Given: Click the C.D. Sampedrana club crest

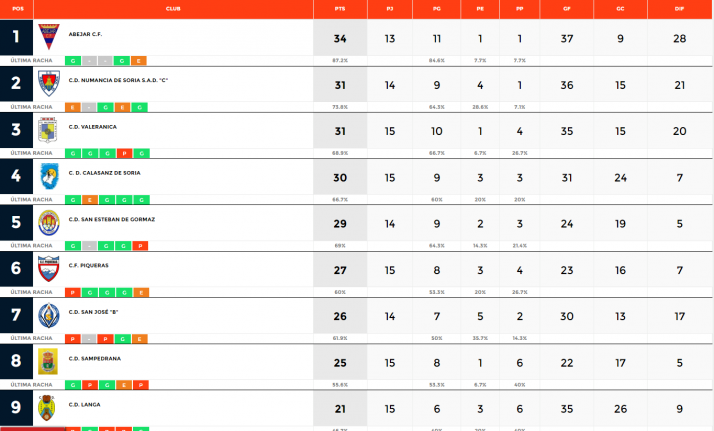Looking at the screenshot, I should tap(47, 361).
